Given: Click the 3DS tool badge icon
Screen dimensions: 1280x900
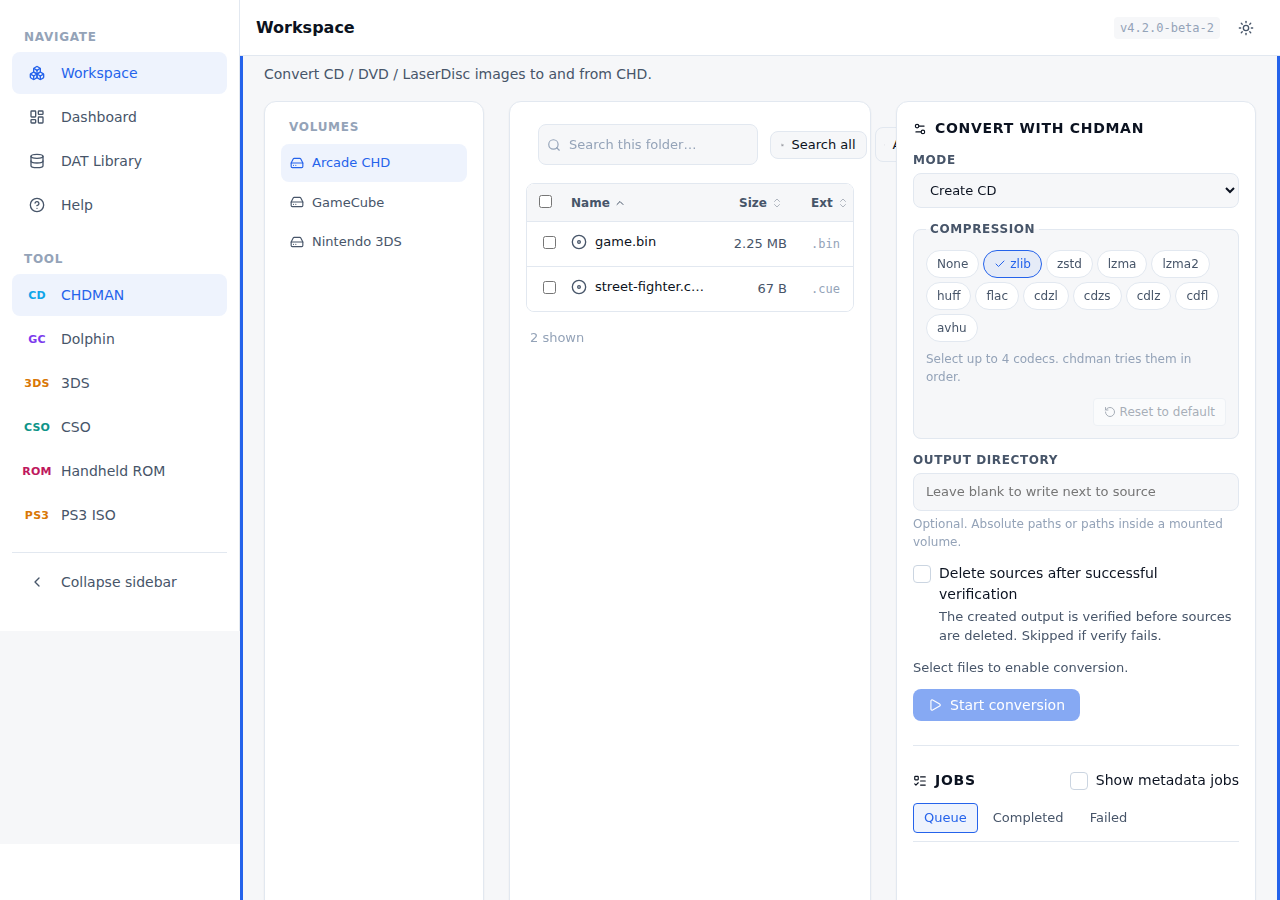Looking at the screenshot, I should click(x=37, y=383).
